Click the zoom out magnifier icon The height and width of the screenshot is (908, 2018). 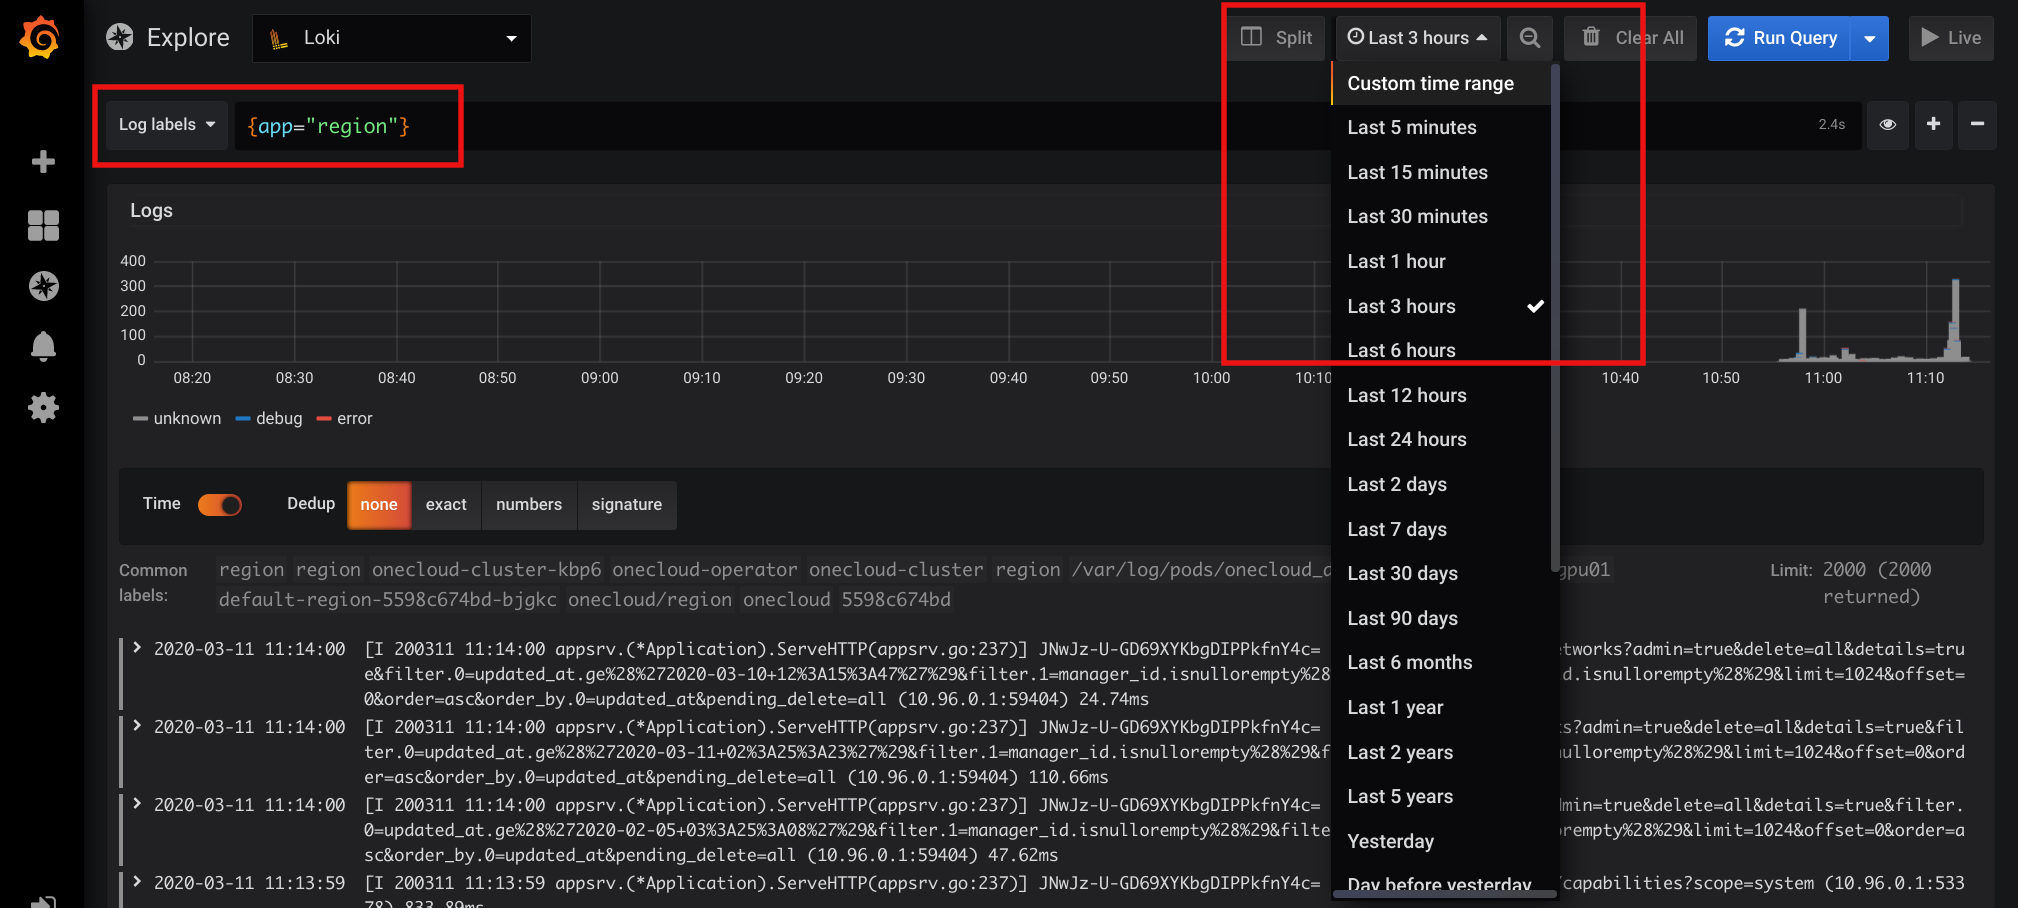tap(1530, 38)
